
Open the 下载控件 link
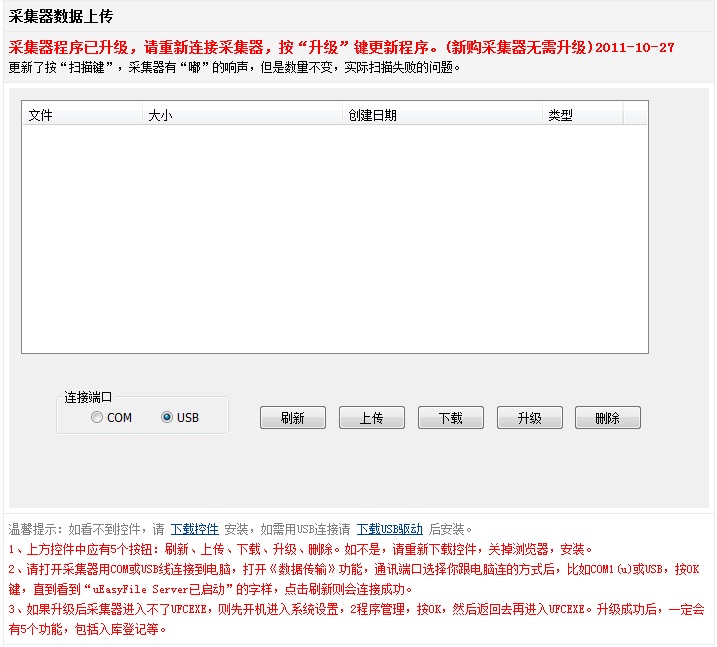[194, 529]
